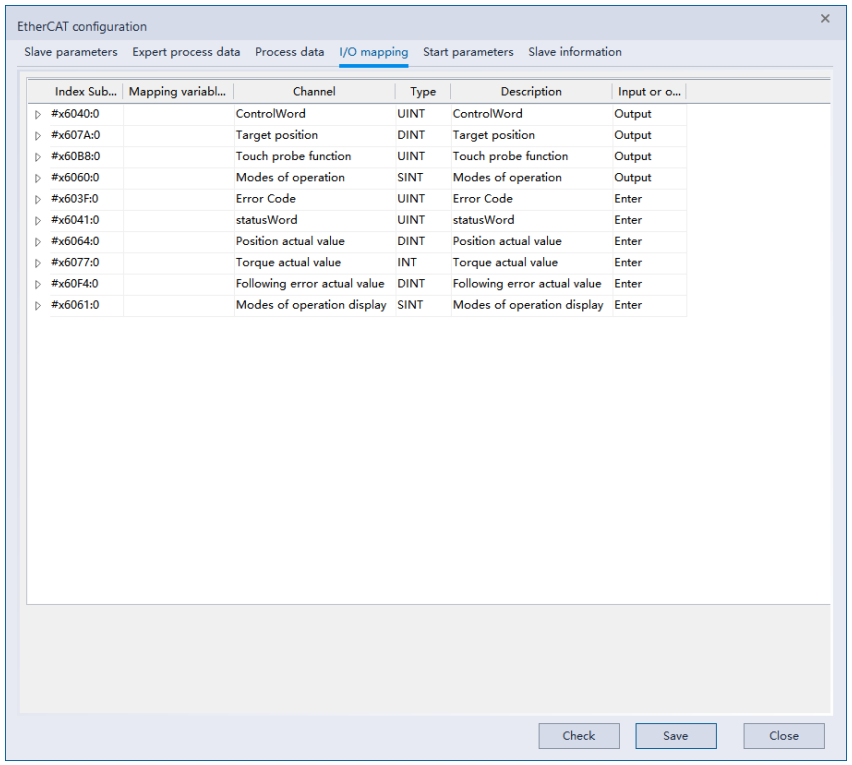Save the EtherCAT configuration

(675, 736)
